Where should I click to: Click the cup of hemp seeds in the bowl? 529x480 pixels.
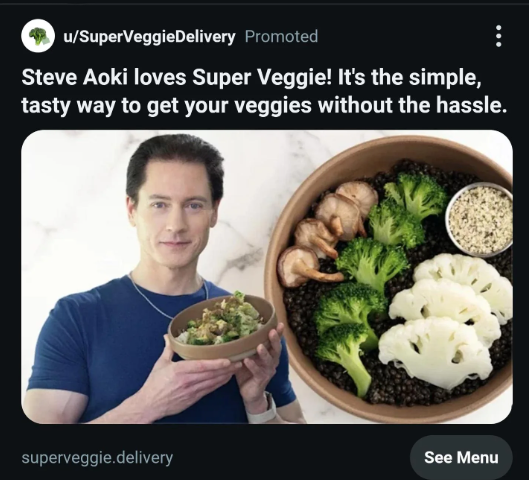click(x=479, y=219)
